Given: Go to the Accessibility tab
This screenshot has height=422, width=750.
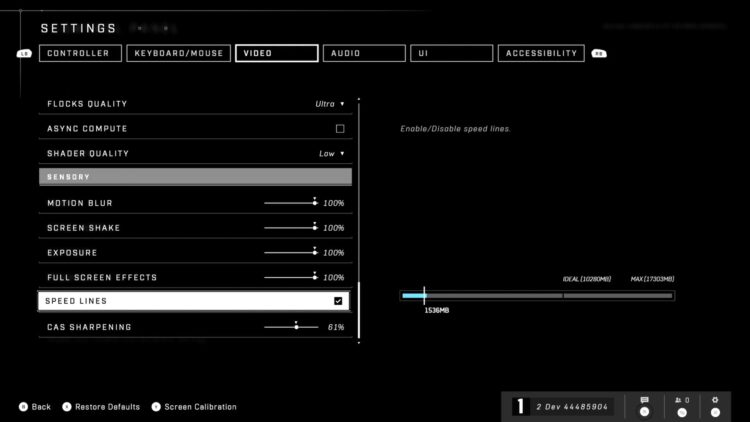Looking at the screenshot, I should [541, 53].
